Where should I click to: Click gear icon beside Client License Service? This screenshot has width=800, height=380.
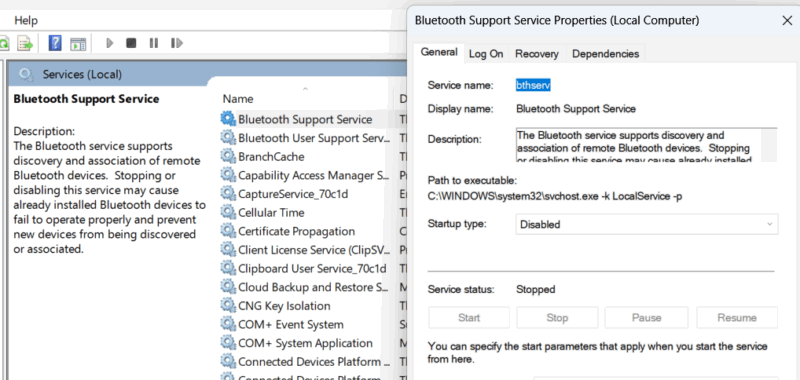pos(228,250)
